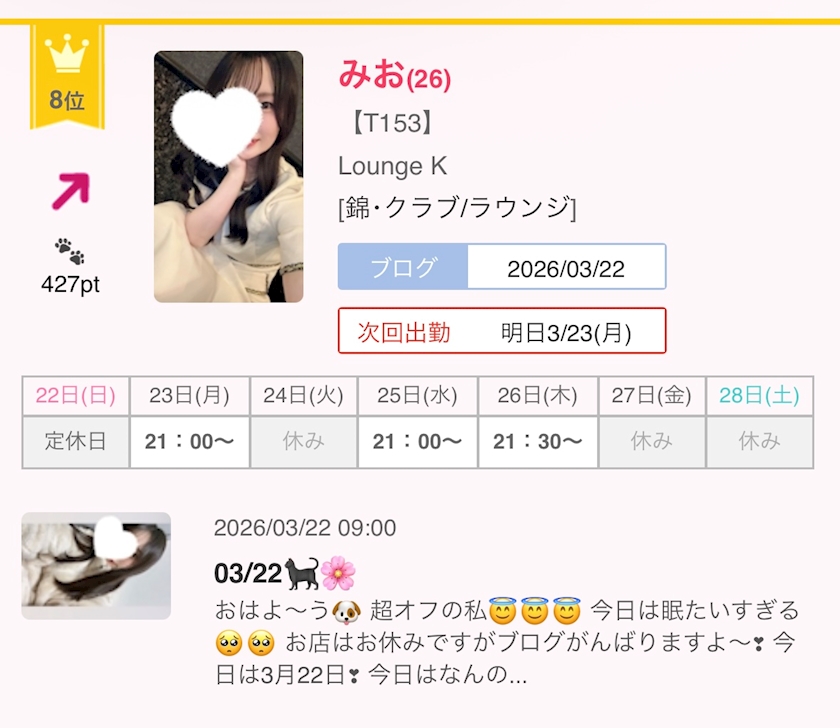This screenshot has height=728, width=840.
Task: Click Wednesday's 21:00〜 shift cell
Action: click(x=417, y=442)
